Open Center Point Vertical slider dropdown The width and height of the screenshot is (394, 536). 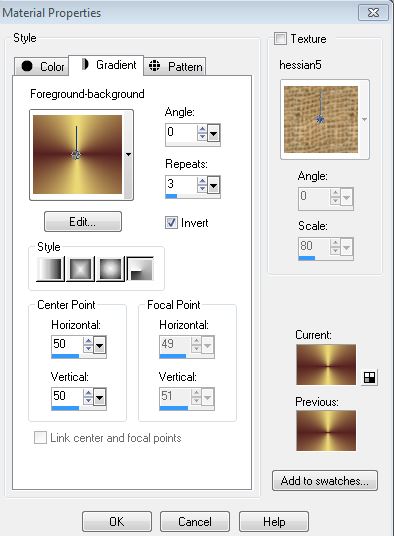[x=99, y=397]
